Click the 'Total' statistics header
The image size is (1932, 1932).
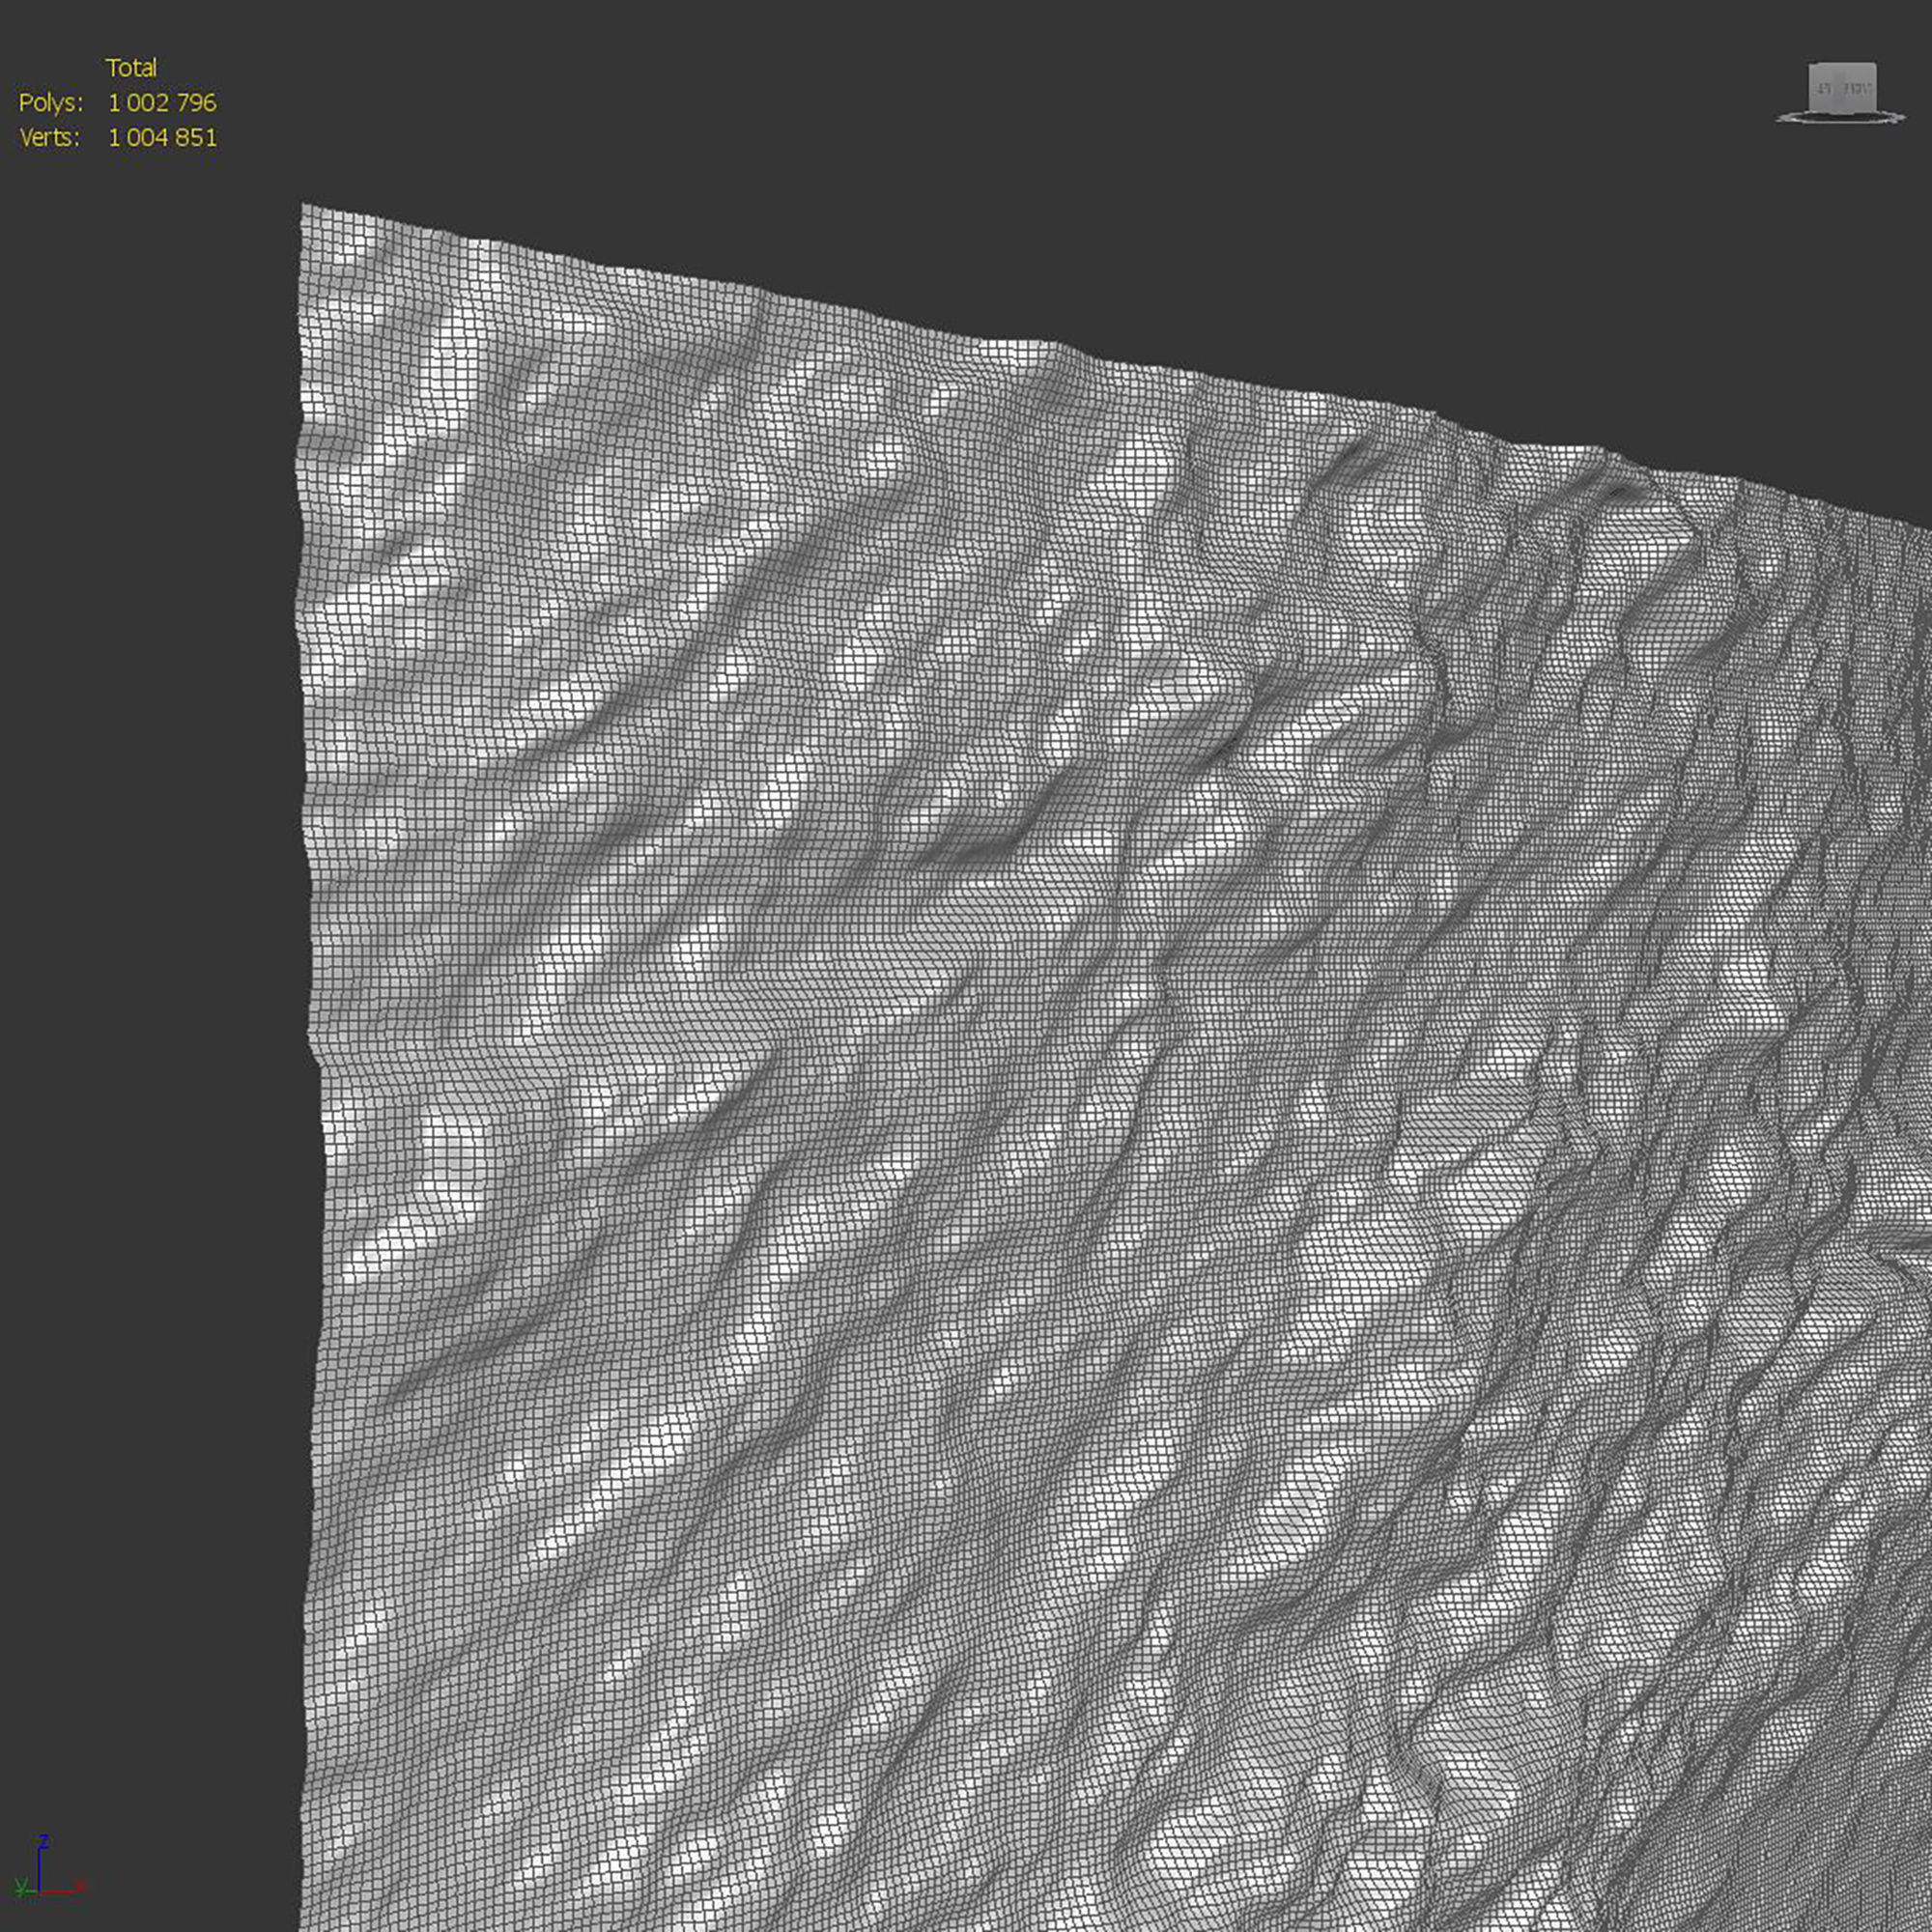[x=131, y=68]
